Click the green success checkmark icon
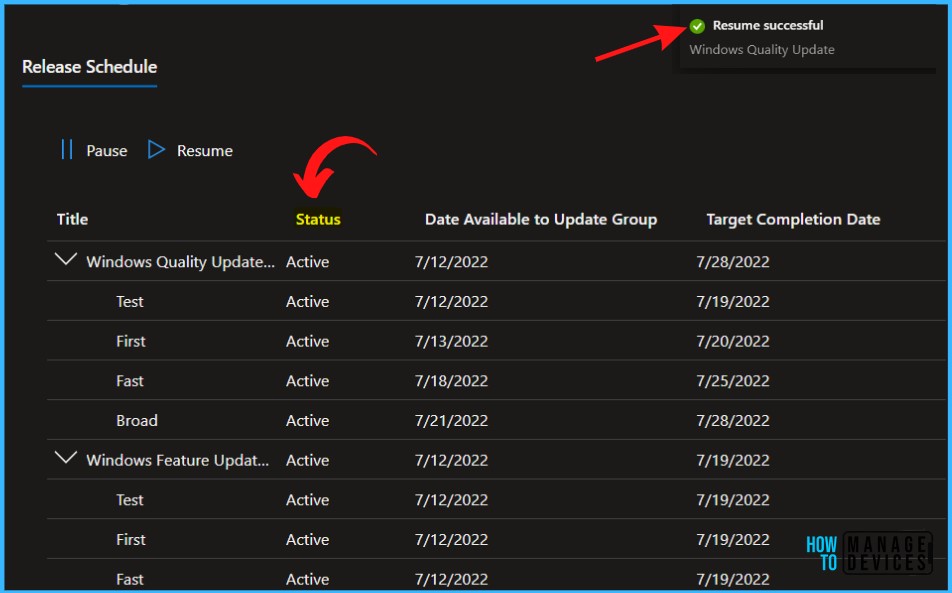Viewport: 952px width, 593px height. coord(697,26)
